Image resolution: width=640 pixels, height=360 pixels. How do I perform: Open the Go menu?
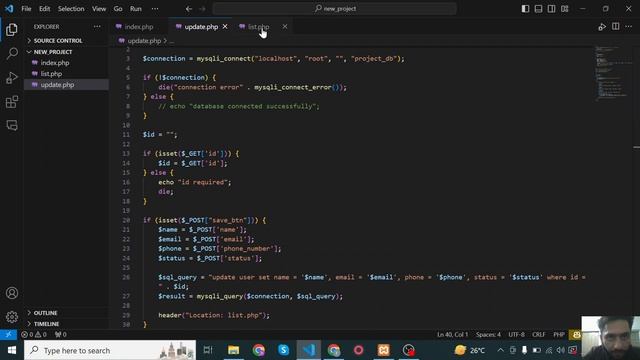point(118,9)
